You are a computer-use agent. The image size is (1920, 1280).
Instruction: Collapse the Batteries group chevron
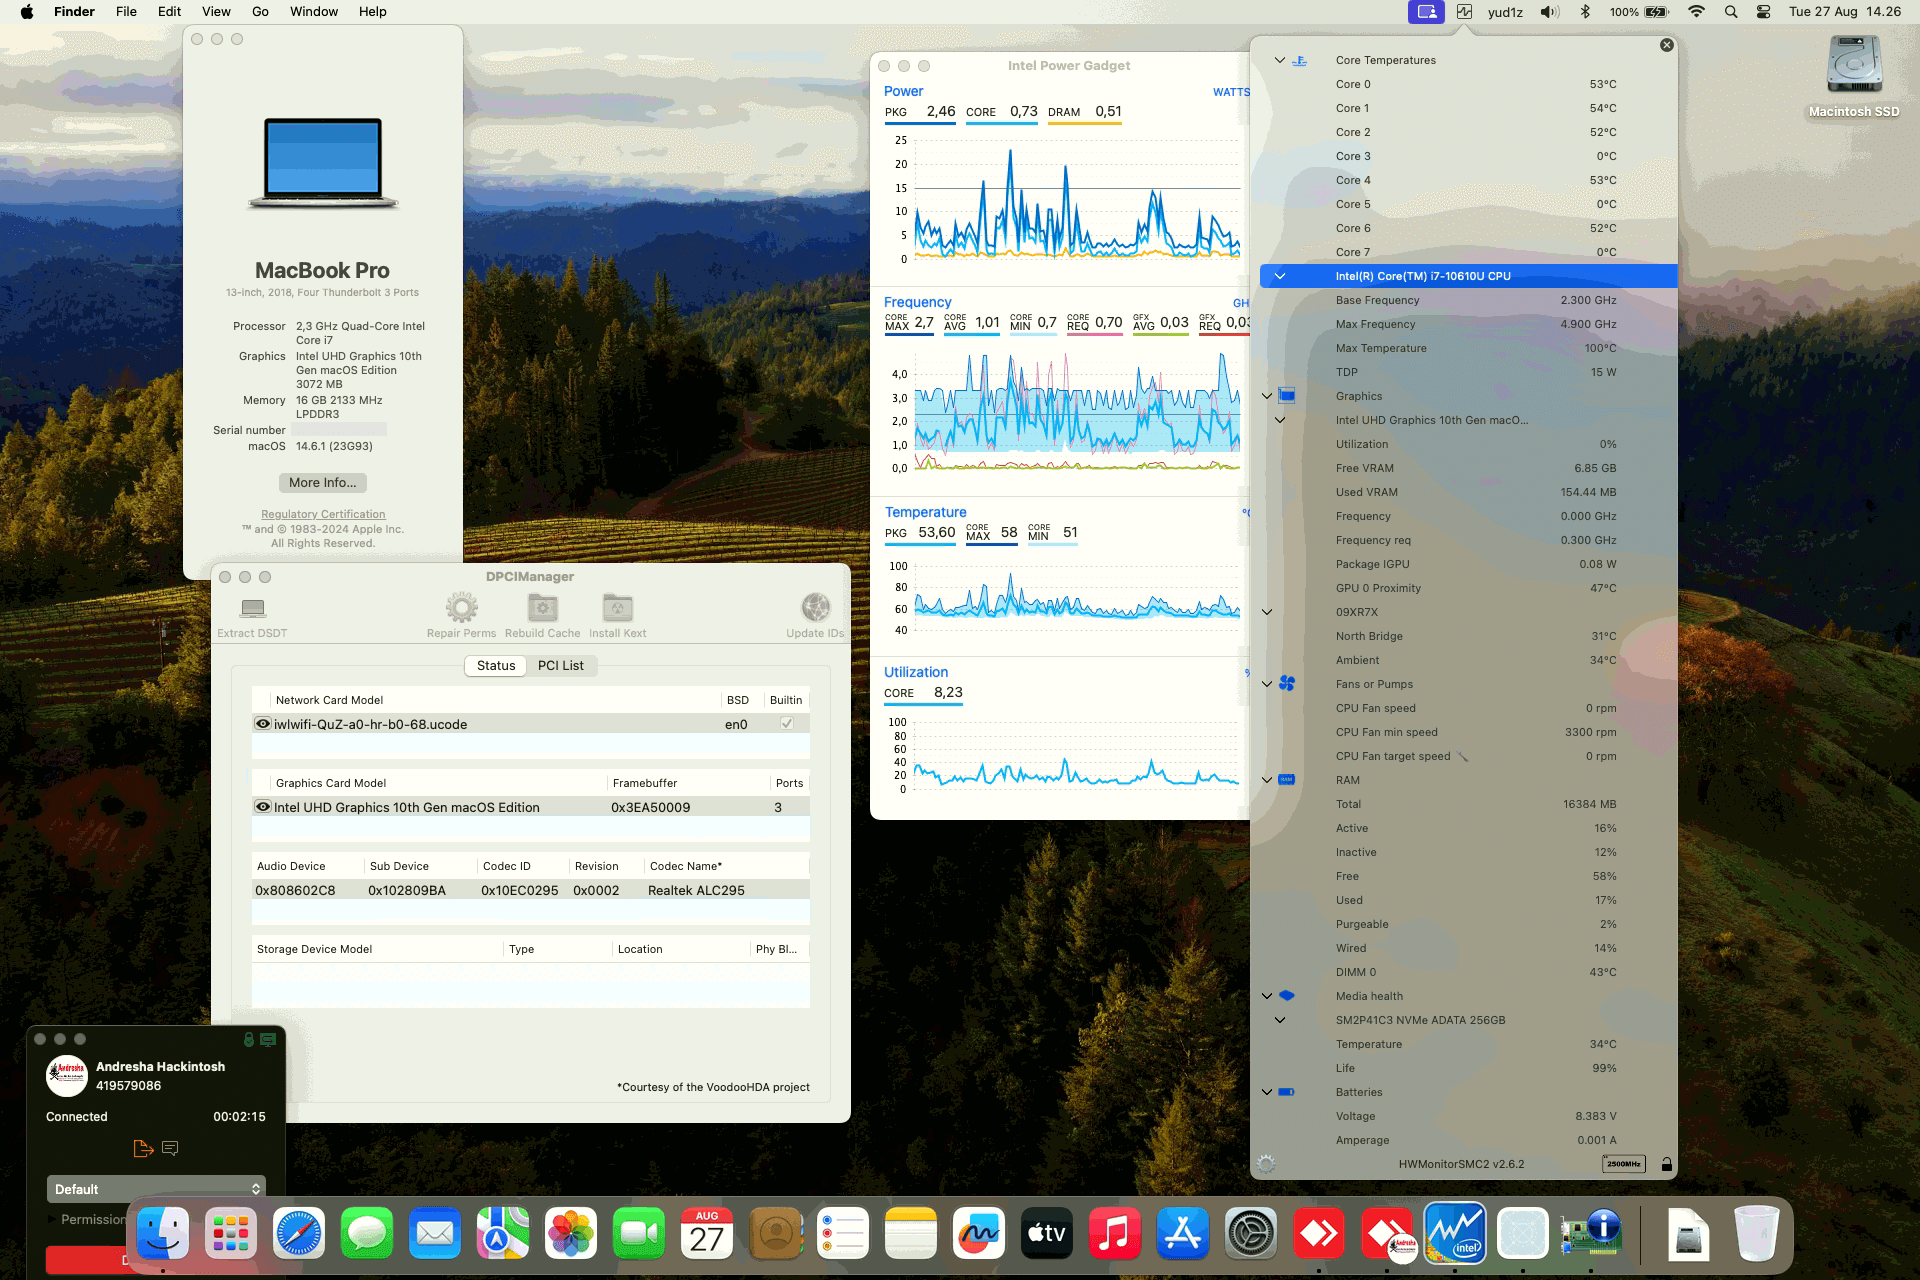[x=1267, y=1092]
